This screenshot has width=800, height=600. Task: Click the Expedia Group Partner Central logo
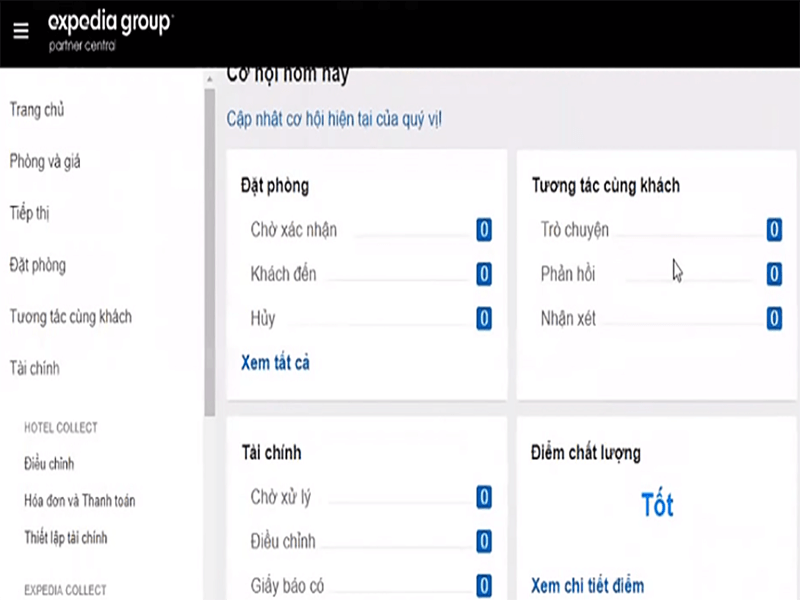click(110, 30)
